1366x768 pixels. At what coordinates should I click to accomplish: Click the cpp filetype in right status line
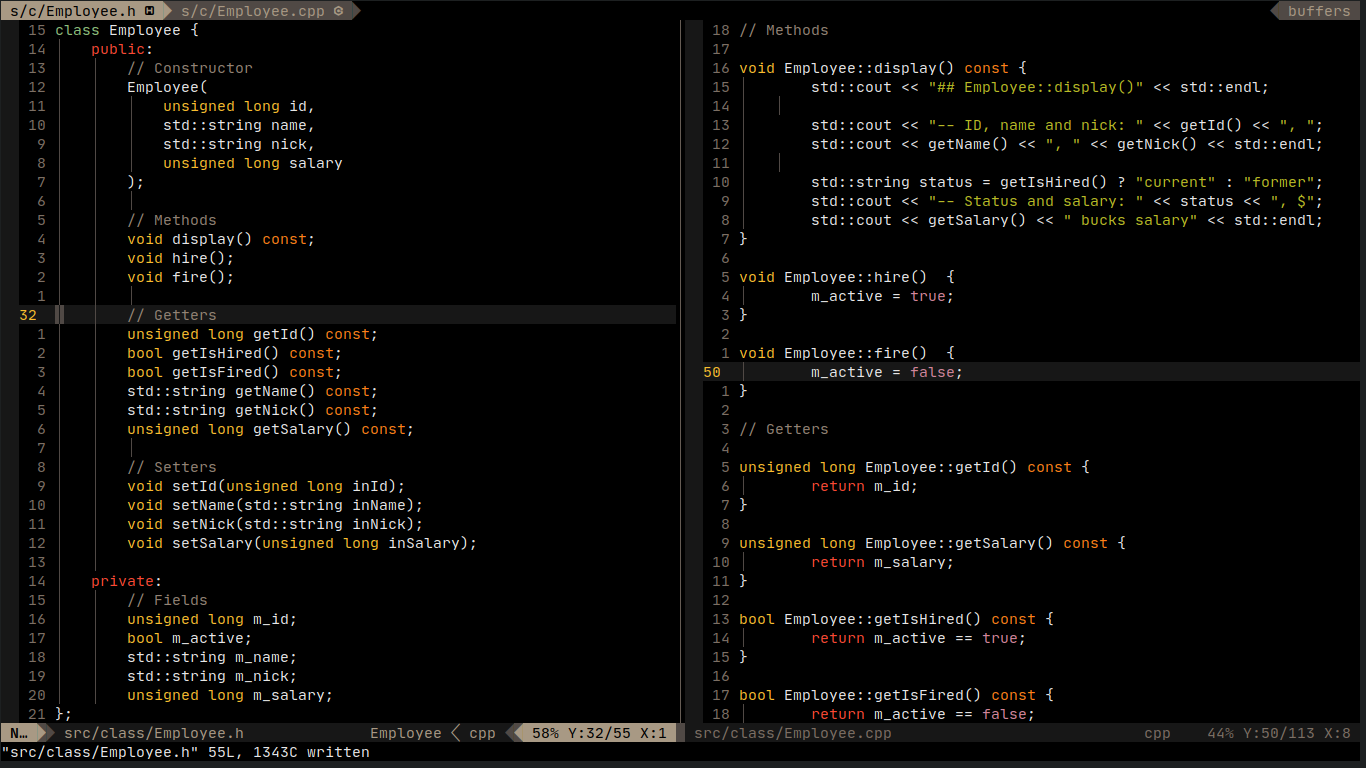tap(1158, 733)
